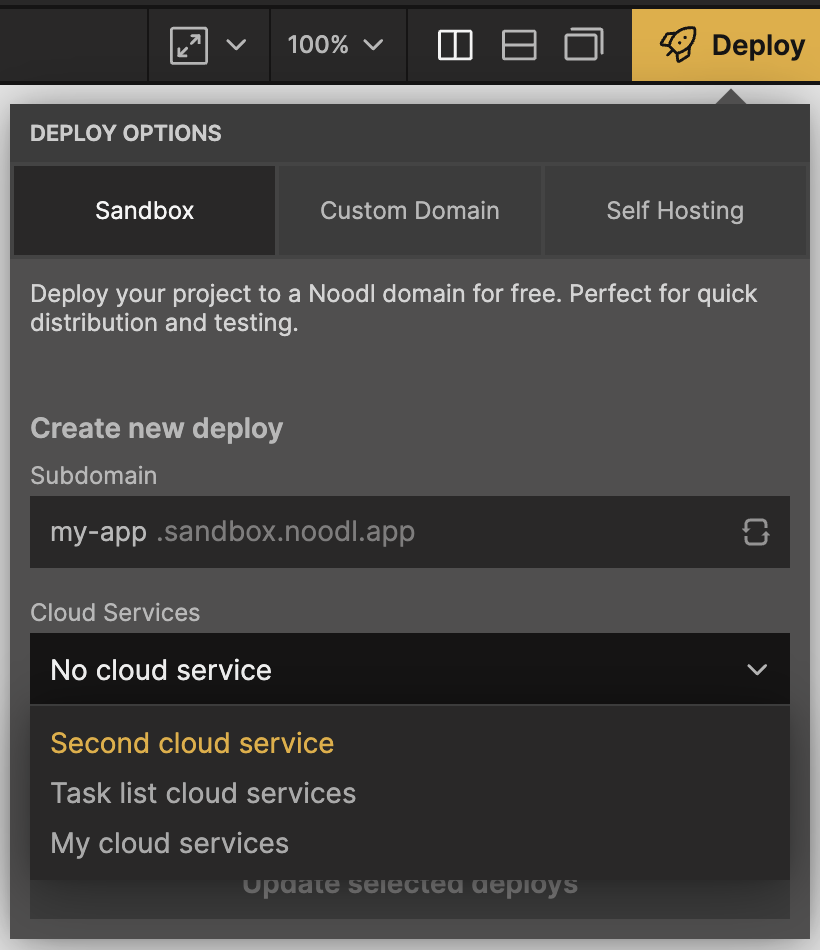Switch to the detached window layout icon

tap(583, 46)
